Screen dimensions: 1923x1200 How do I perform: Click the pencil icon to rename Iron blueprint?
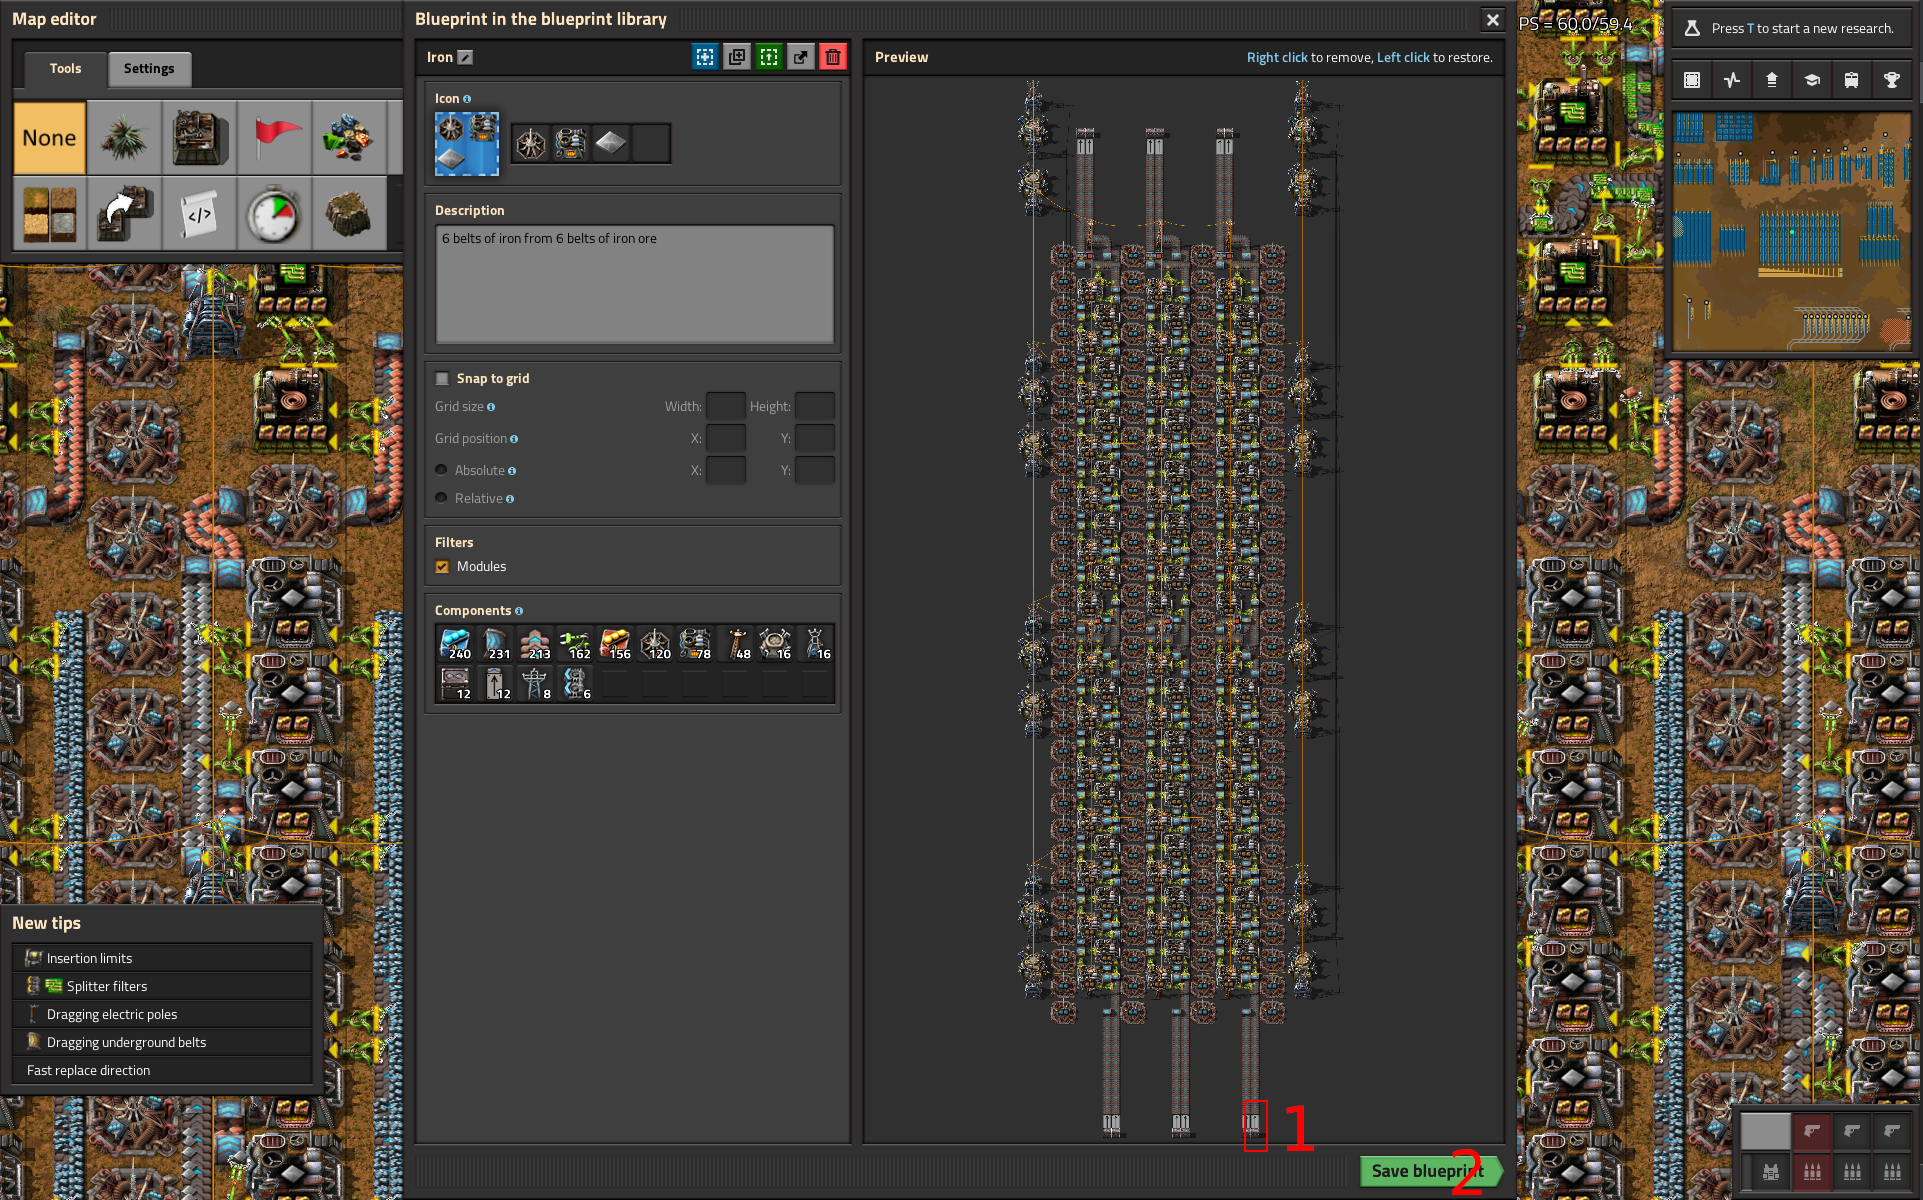465,57
